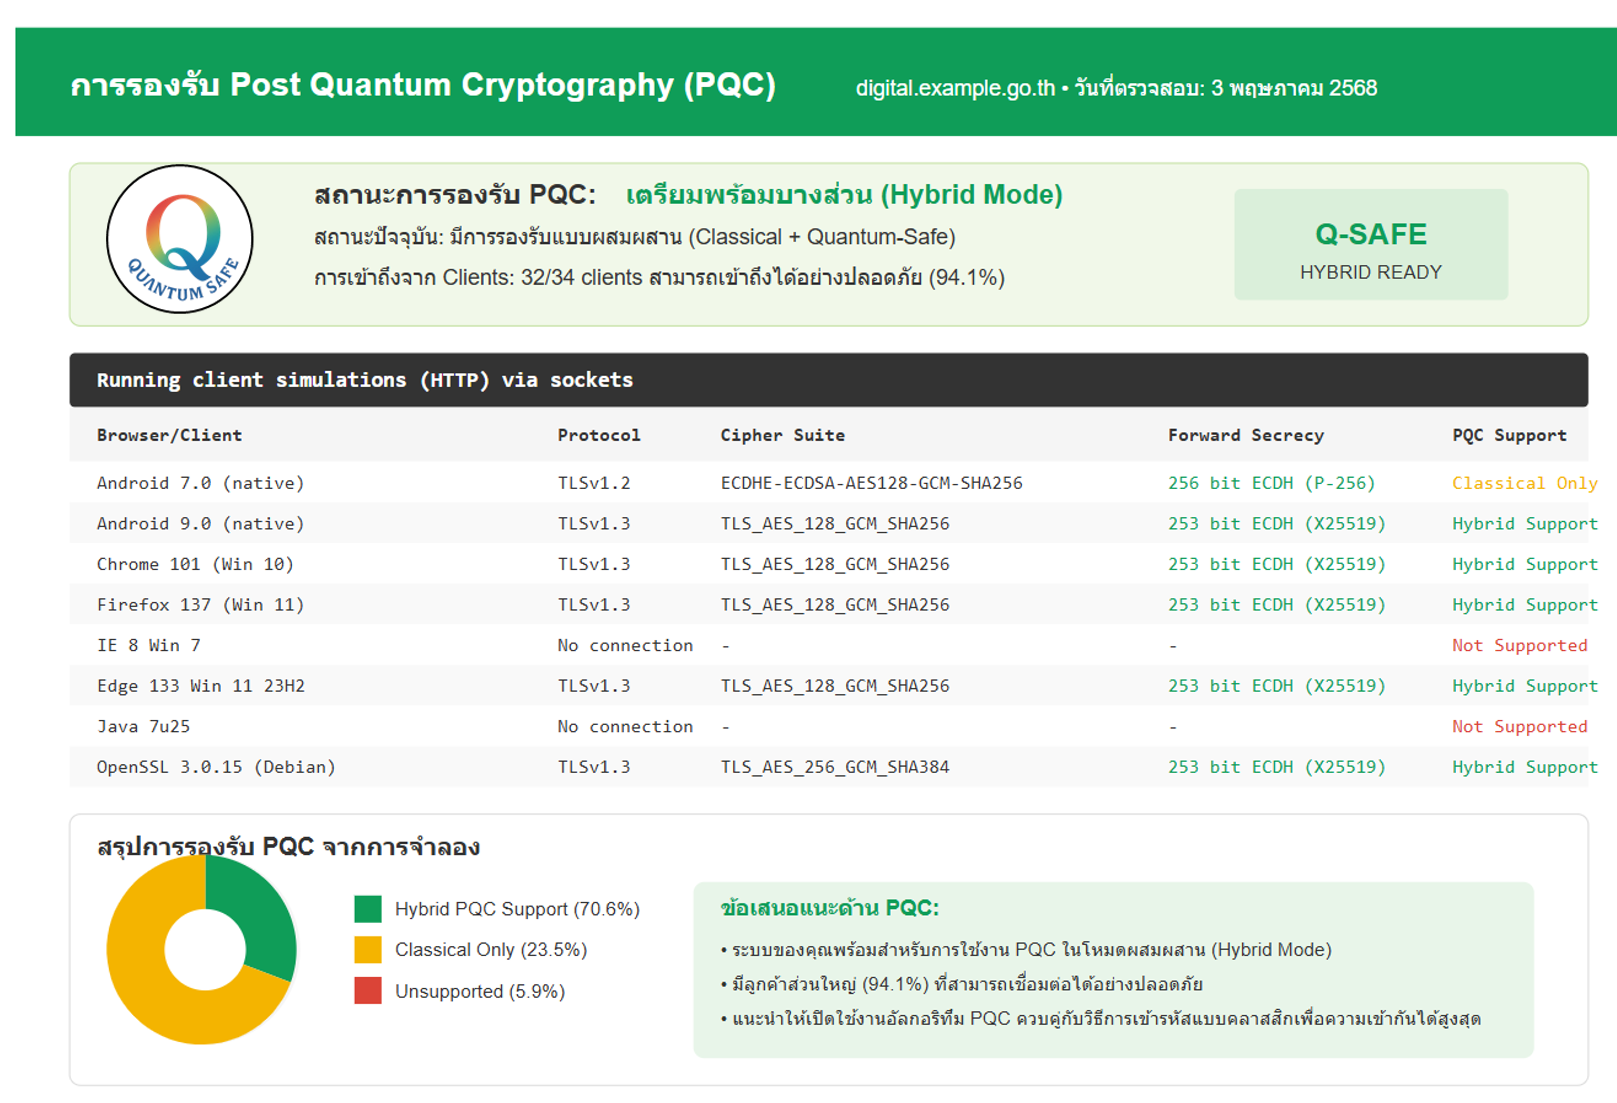The height and width of the screenshot is (1103, 1617).
Task: Click the Cipher Suite column header
Action: pos(783,435)
